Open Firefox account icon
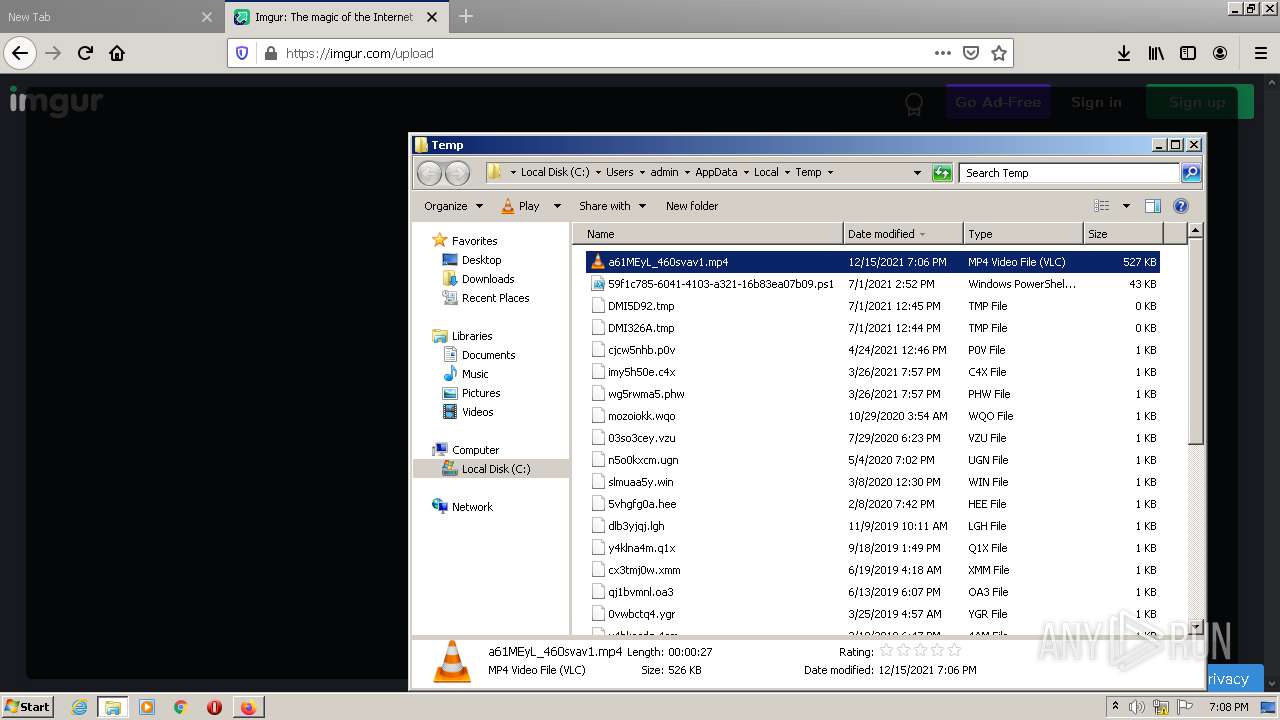Viewport: 1280px width, 720px height. pos(1220,53)
